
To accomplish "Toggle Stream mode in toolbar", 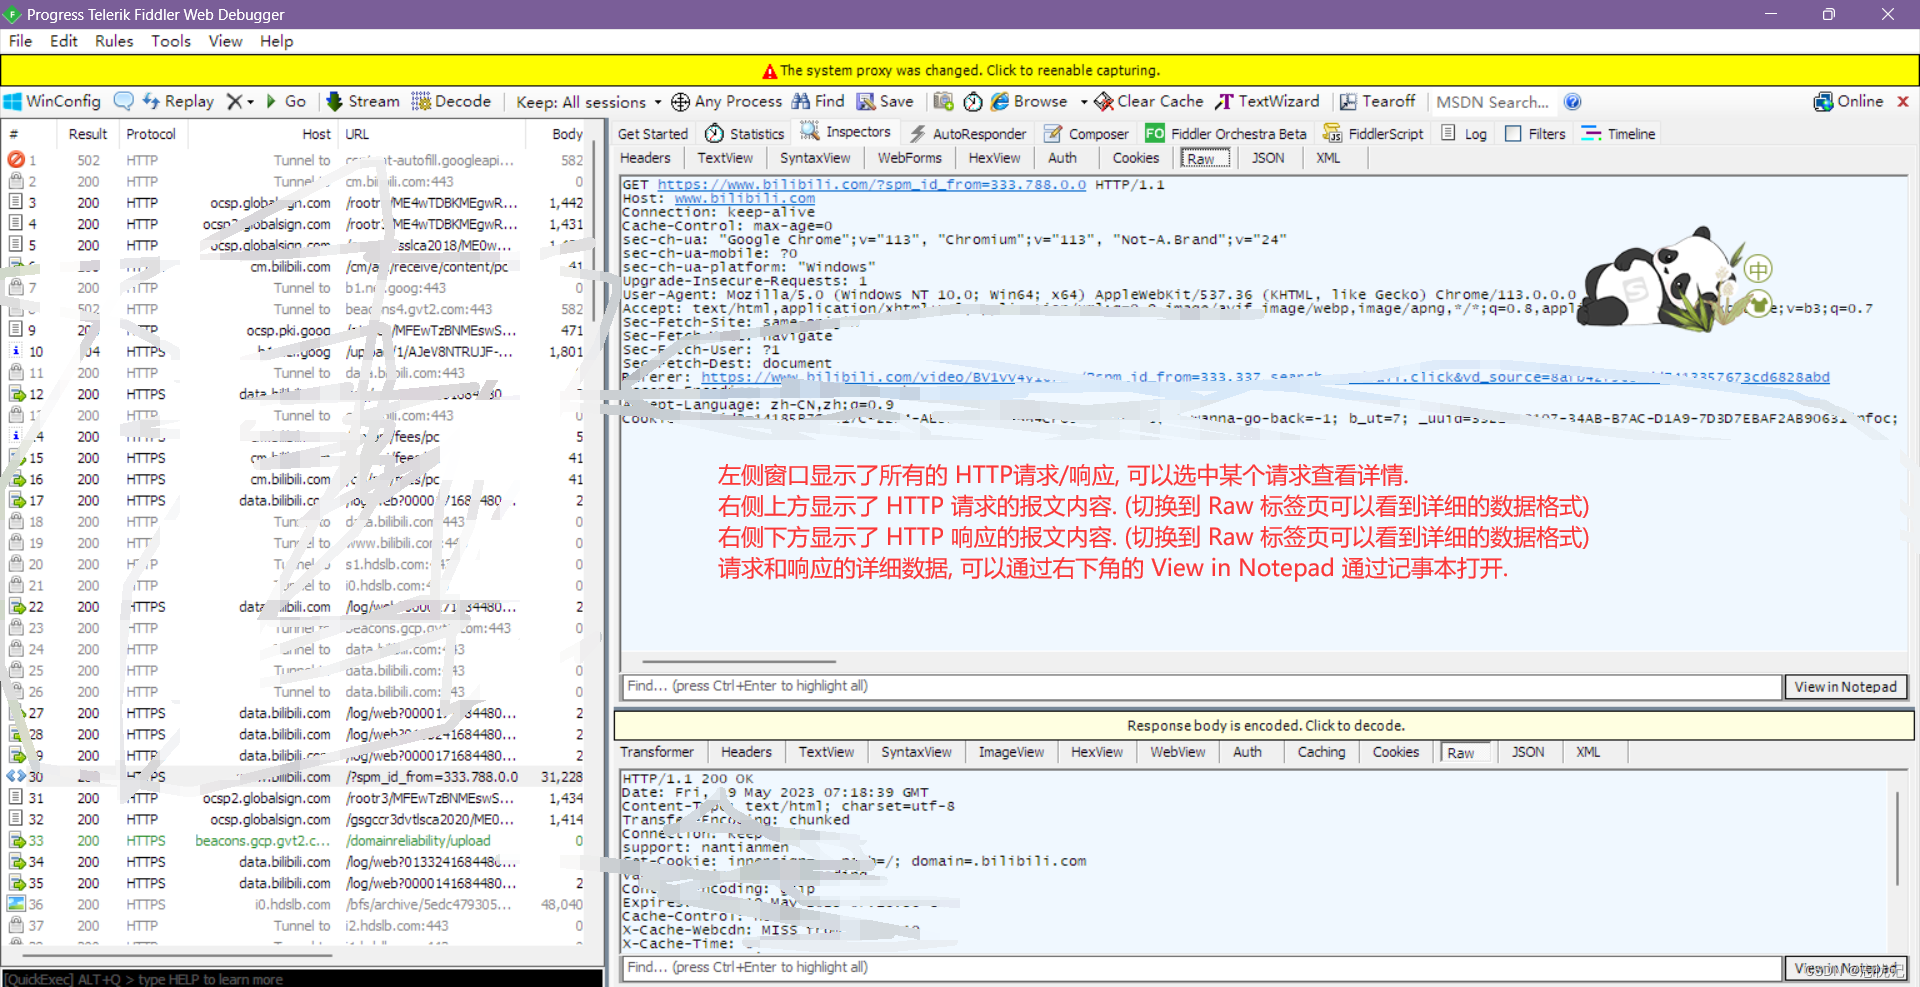I will pos(363,102).
